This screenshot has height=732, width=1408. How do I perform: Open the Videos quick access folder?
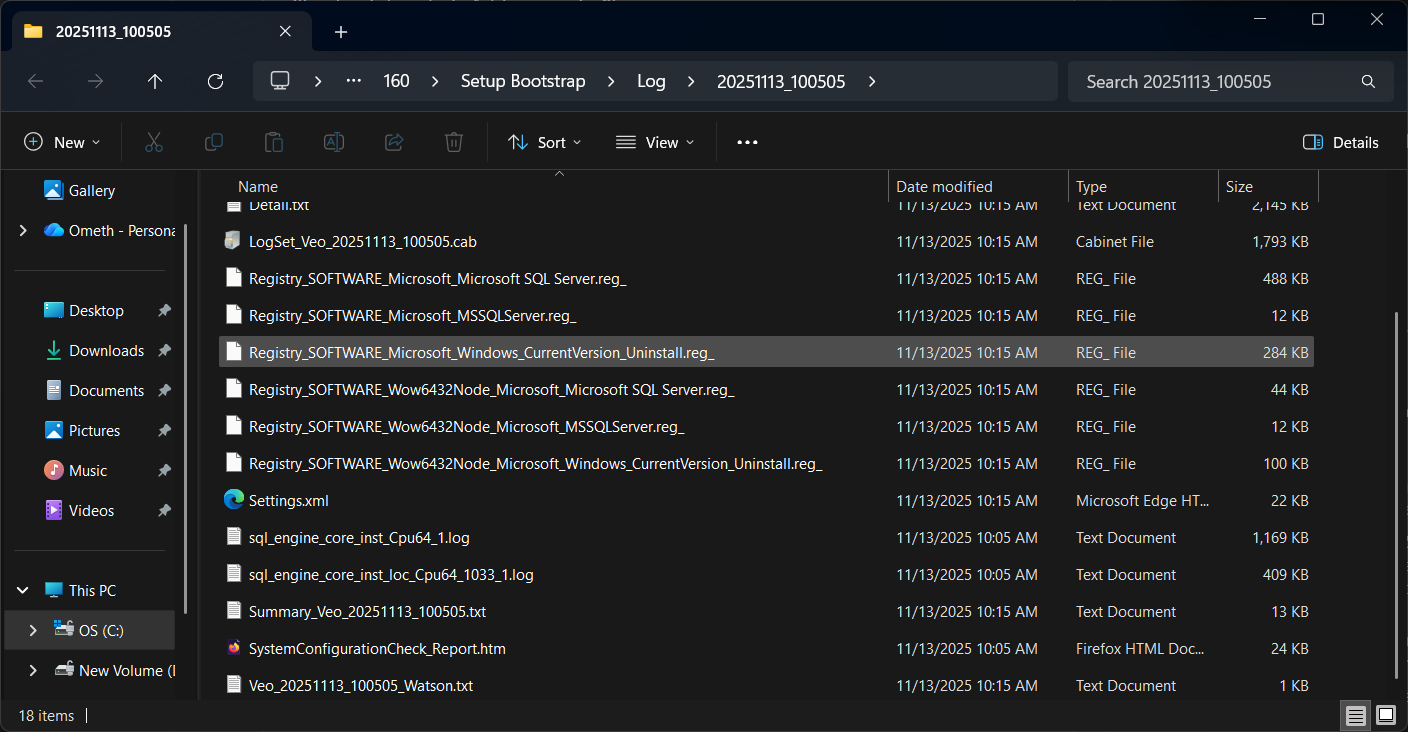(x=91, y=510)
